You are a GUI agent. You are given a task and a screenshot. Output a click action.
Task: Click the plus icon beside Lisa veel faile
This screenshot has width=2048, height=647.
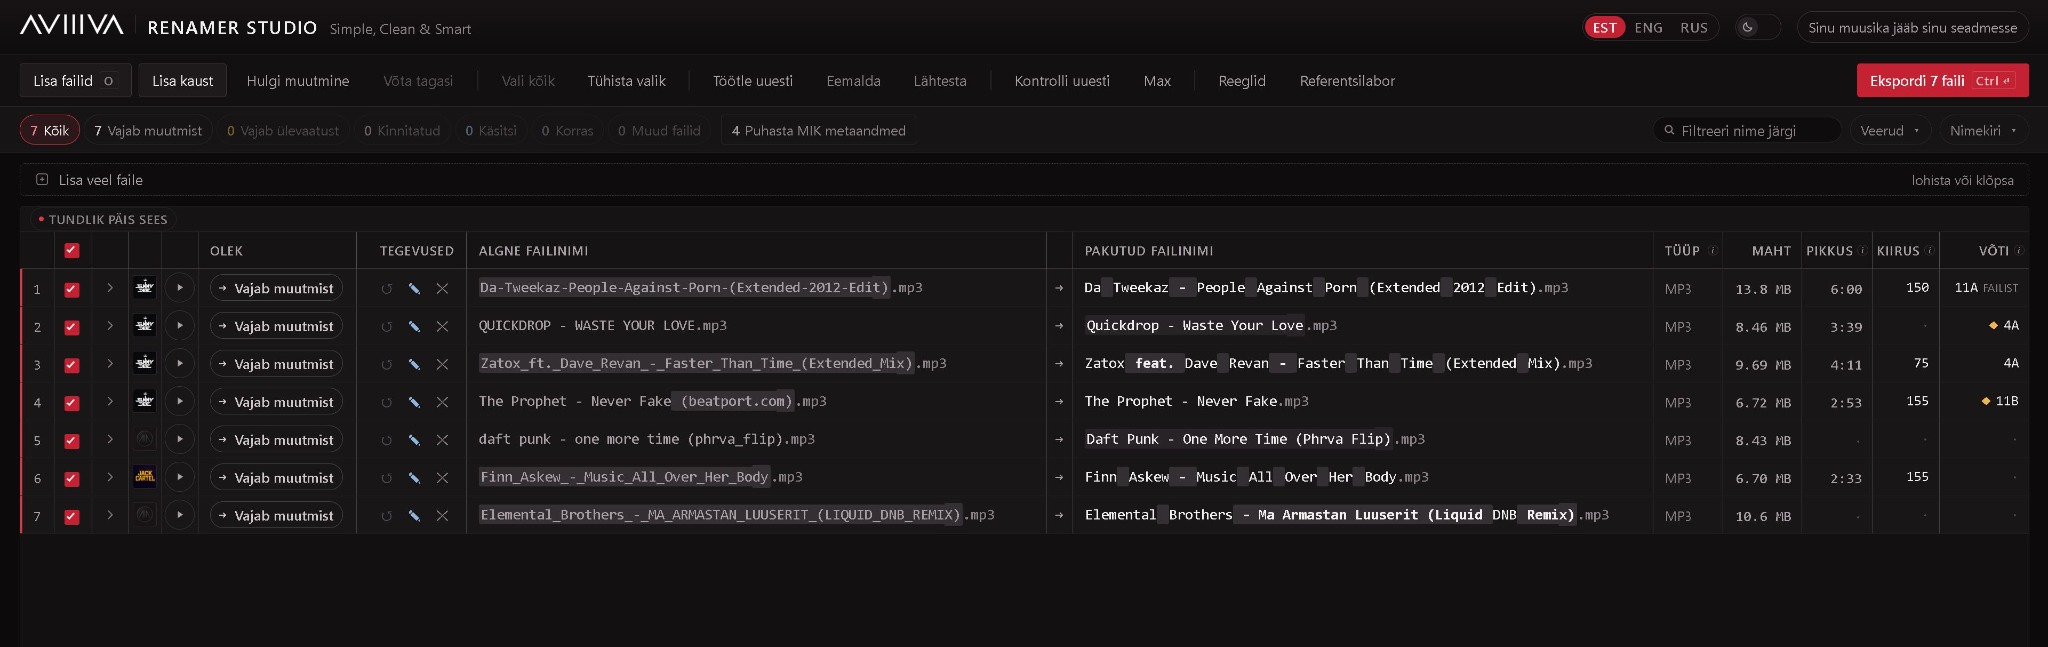tap(42, 180)
